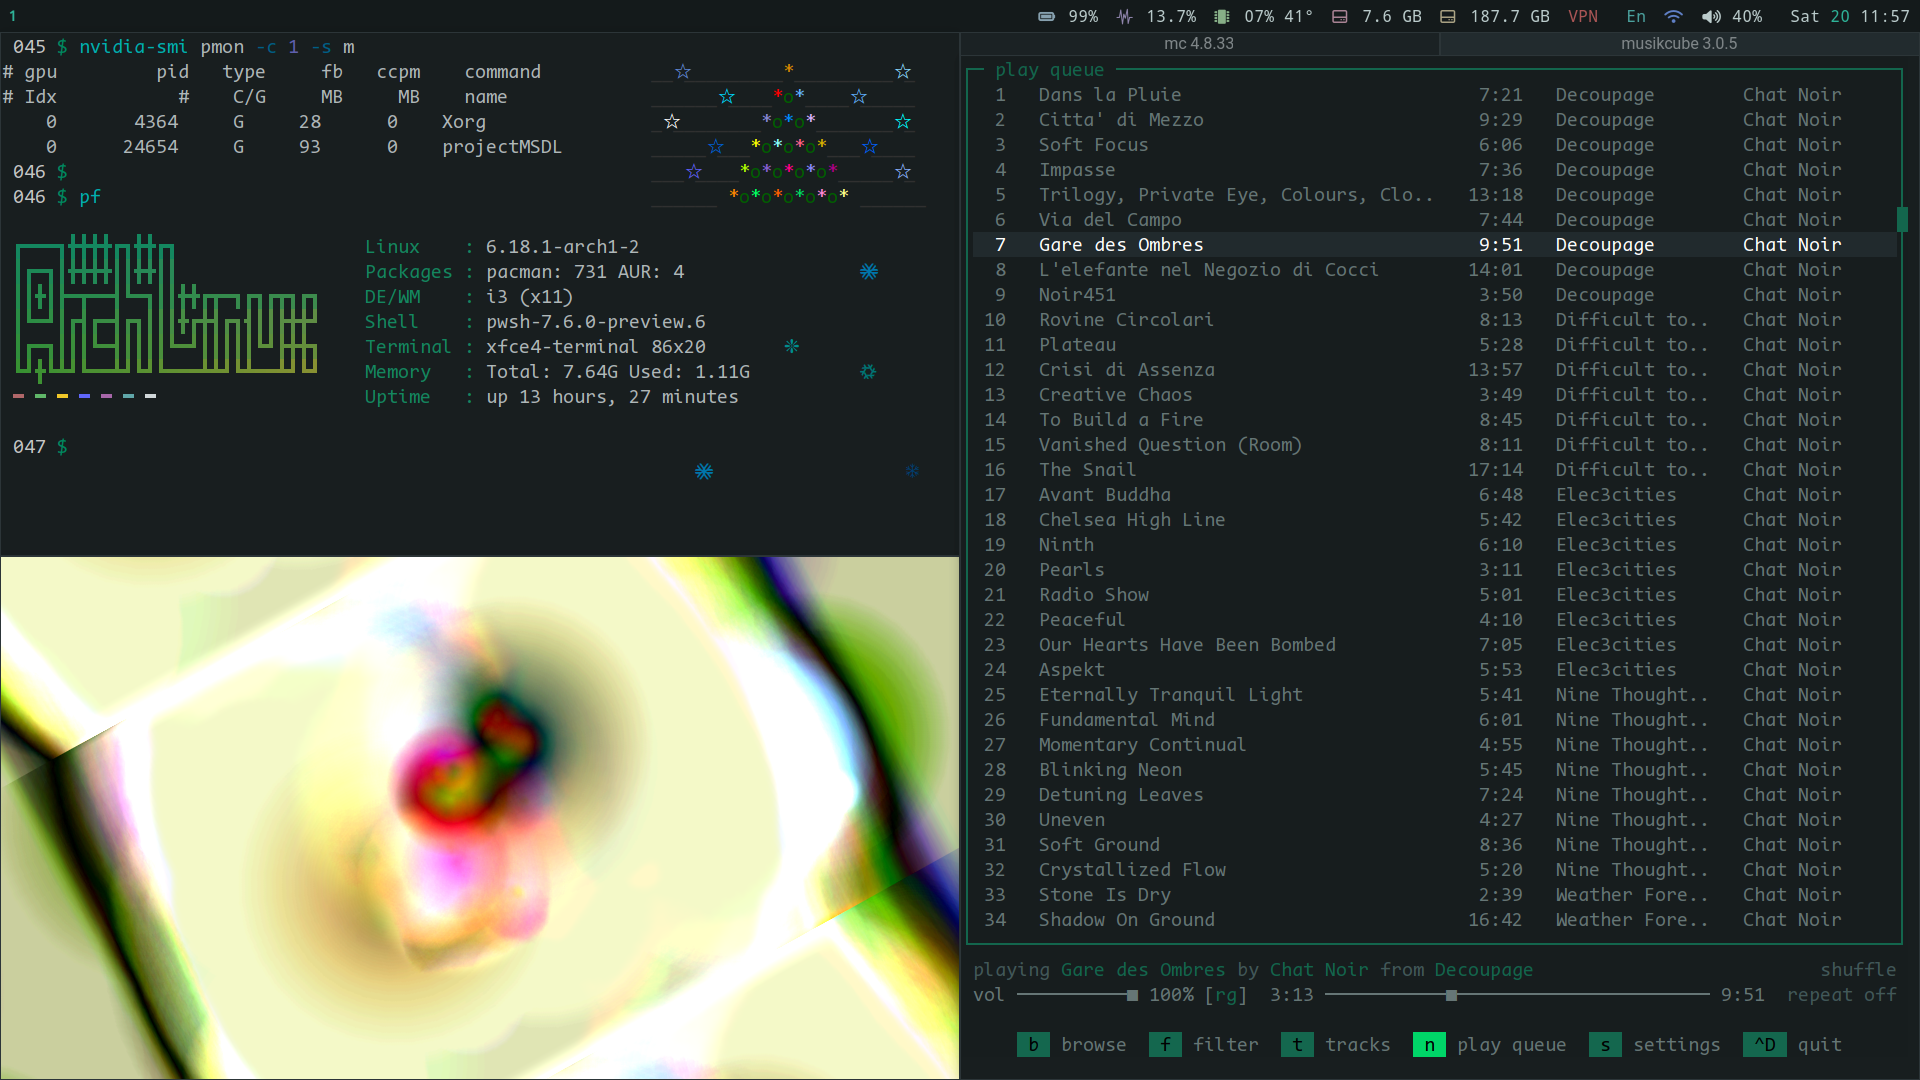Click the 7.6 GB disk icon
This screenshot has width=1920, height=1080.
1340,16
